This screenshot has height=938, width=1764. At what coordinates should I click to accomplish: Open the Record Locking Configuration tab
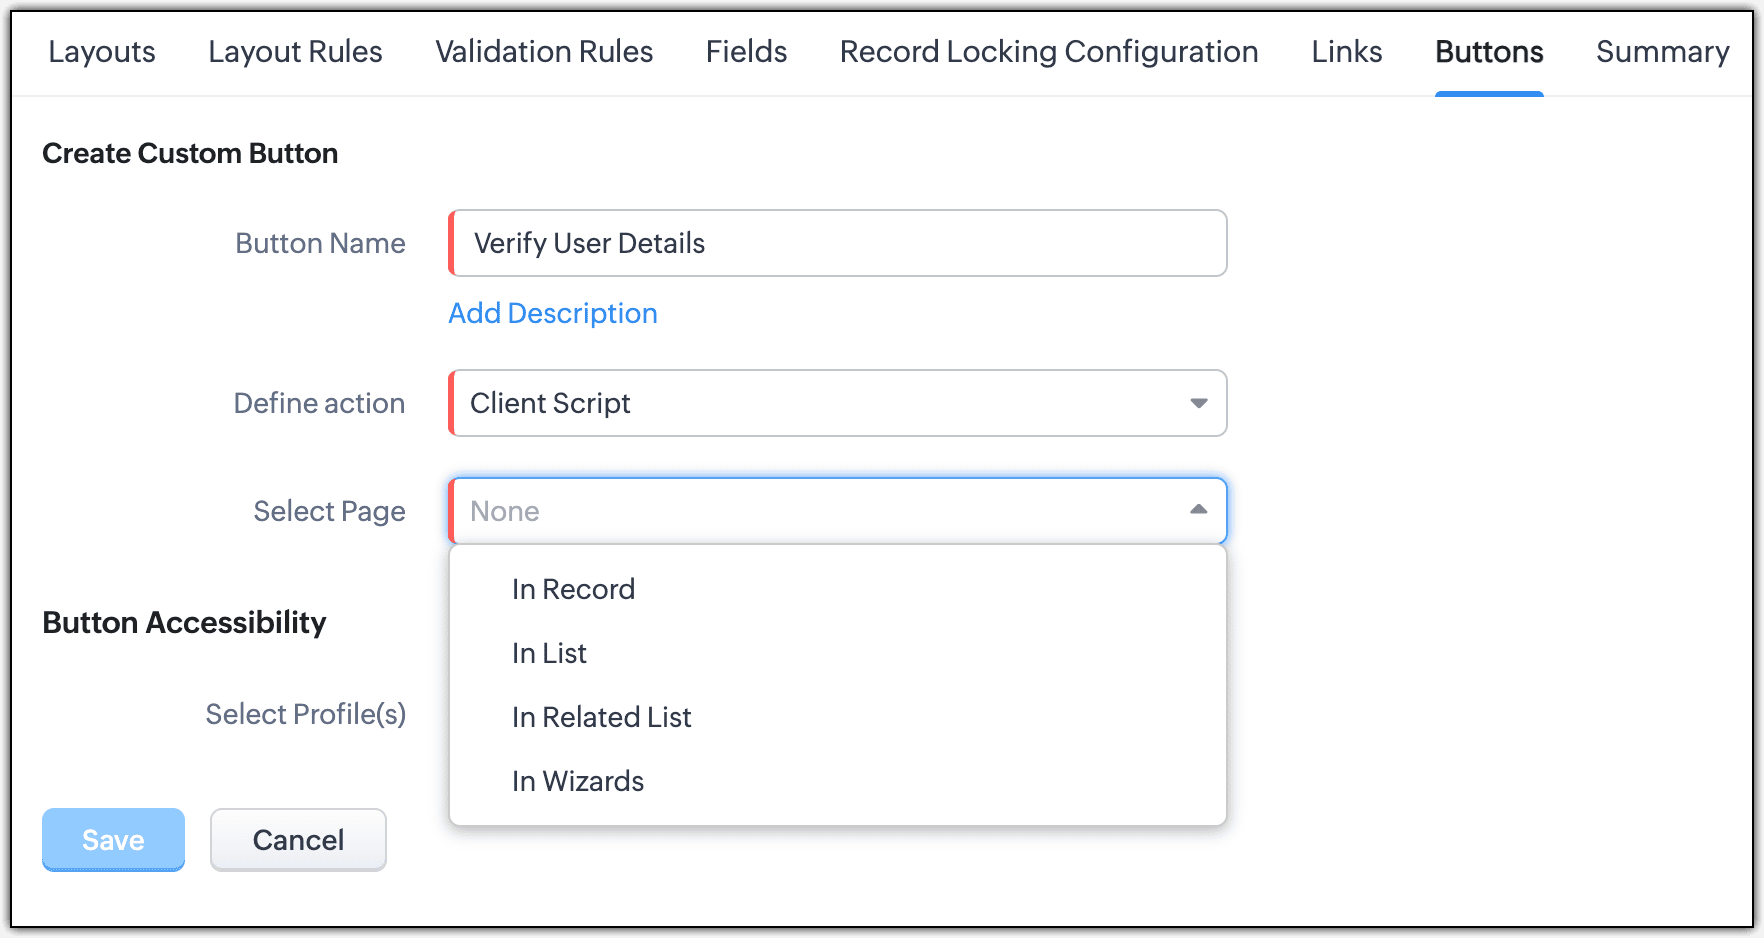coord(1049,52)
